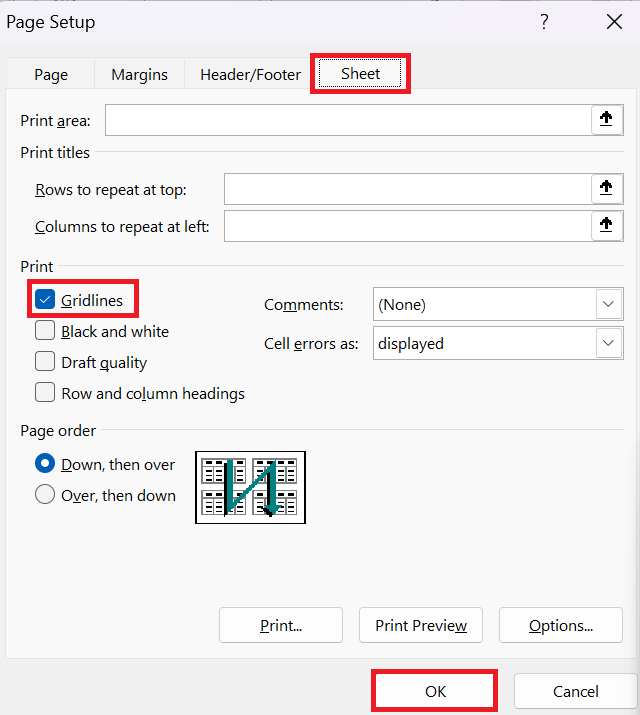Enable Black and white printing
The image size is (640, 715).
pos(45,331)
